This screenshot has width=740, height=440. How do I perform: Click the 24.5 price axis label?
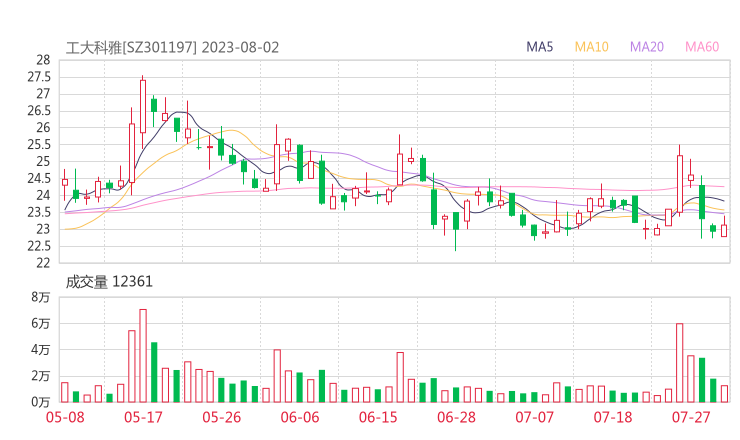[39, 178]
